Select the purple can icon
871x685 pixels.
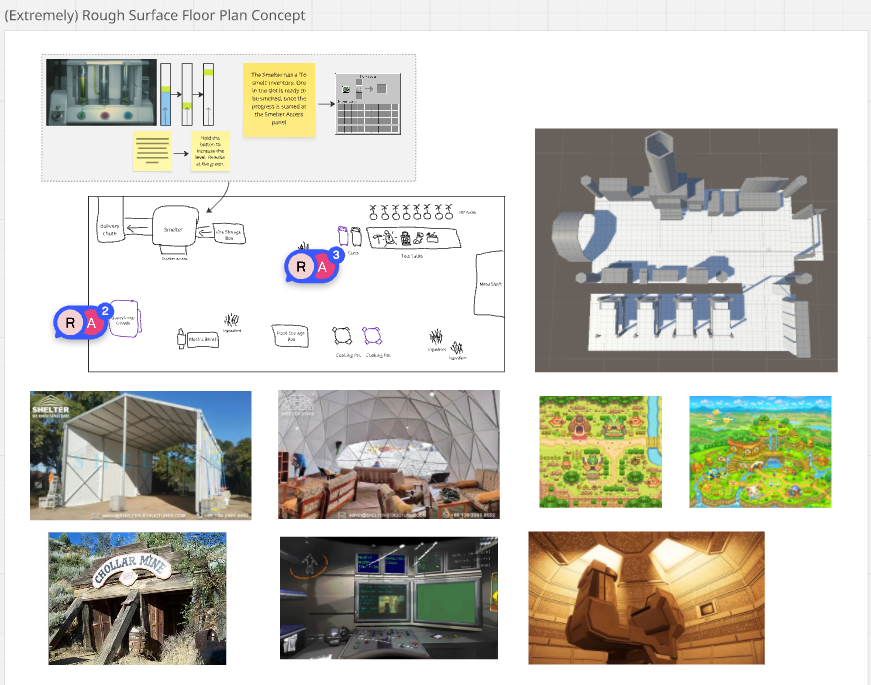click(344, 236)
